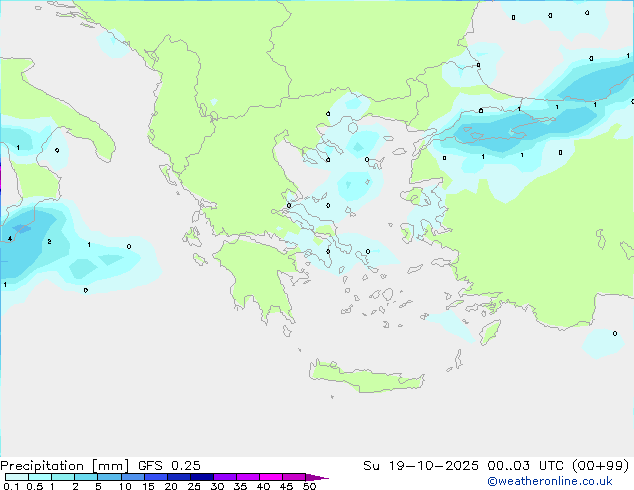Image resolution: width=634 pixels, height=490 pixels.
Task: Choose the 2–5 mm legend swatch
Action: pos(86,477)
